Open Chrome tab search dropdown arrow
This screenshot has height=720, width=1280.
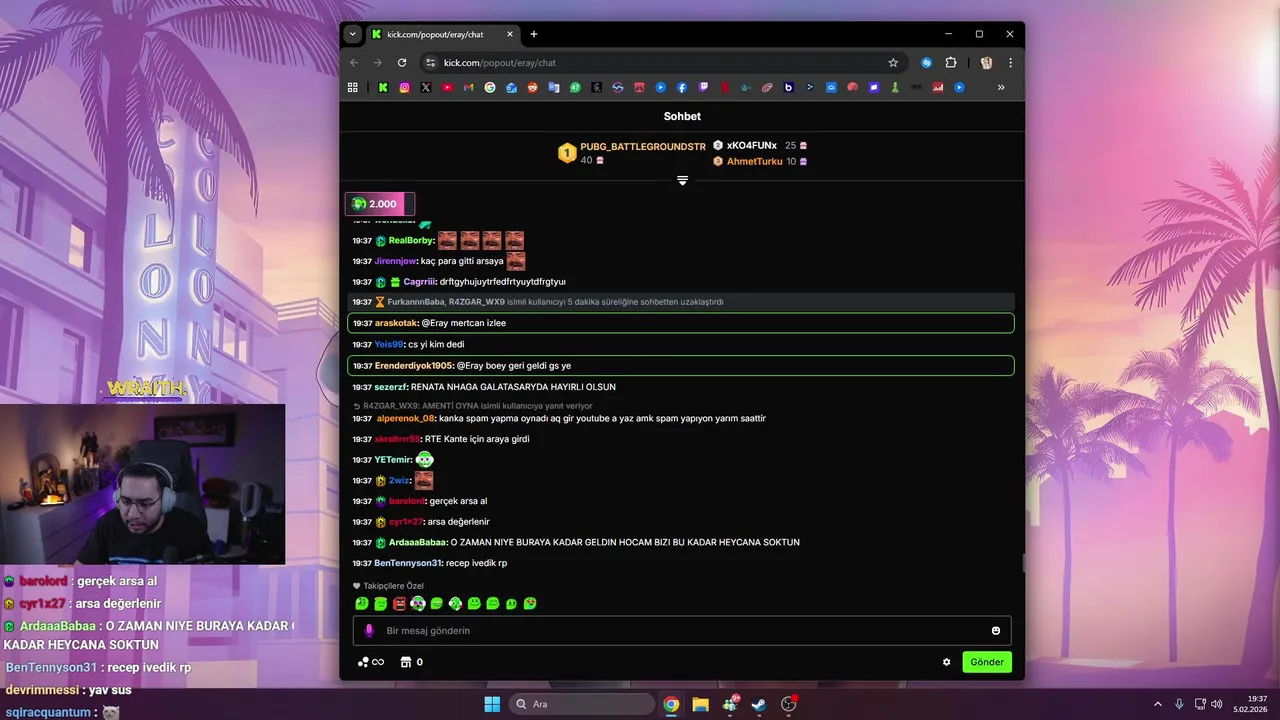click(x=353, y=34)
